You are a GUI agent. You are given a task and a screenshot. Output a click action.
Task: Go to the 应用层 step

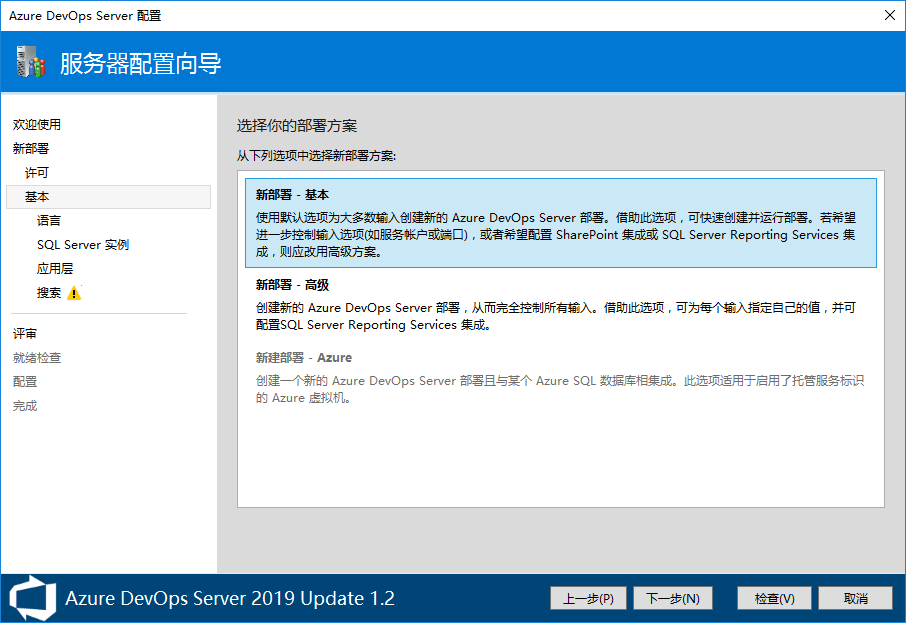point(55,269)
